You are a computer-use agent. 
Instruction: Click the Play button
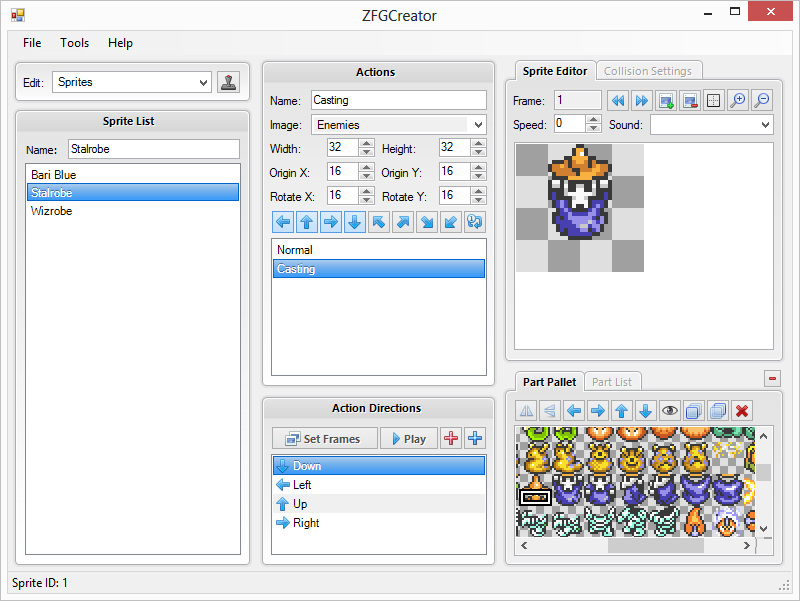point(409,439)
